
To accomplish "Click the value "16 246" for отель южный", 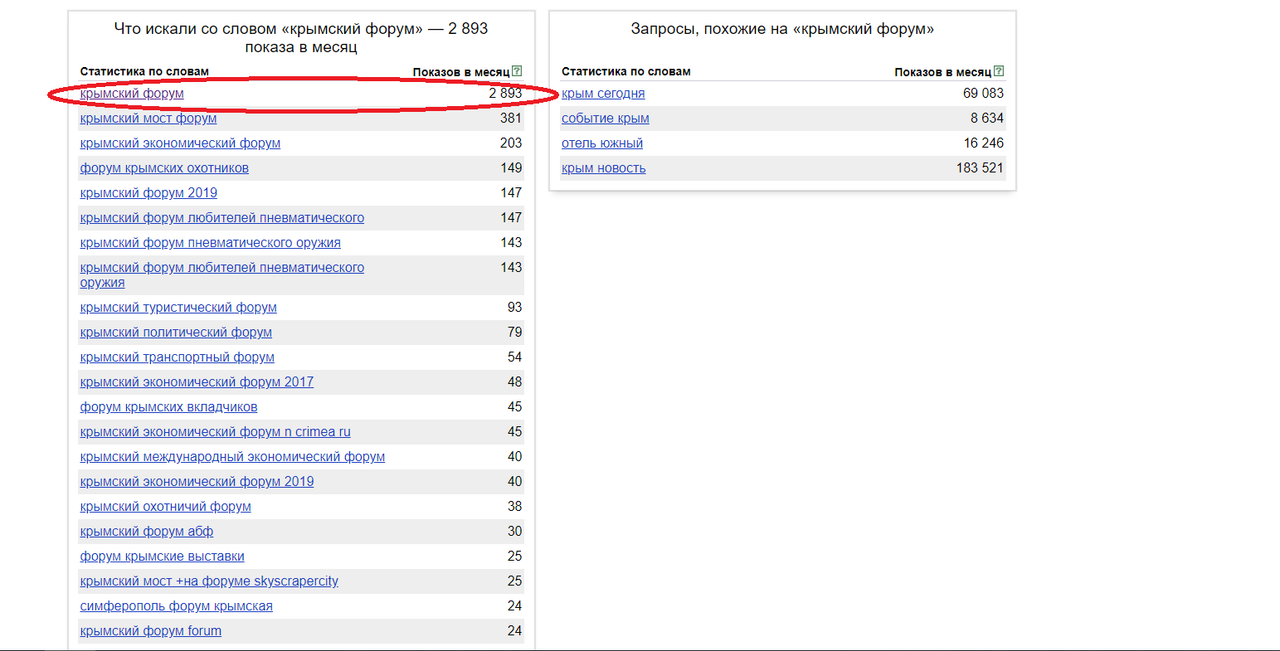I will click(983, 143).
